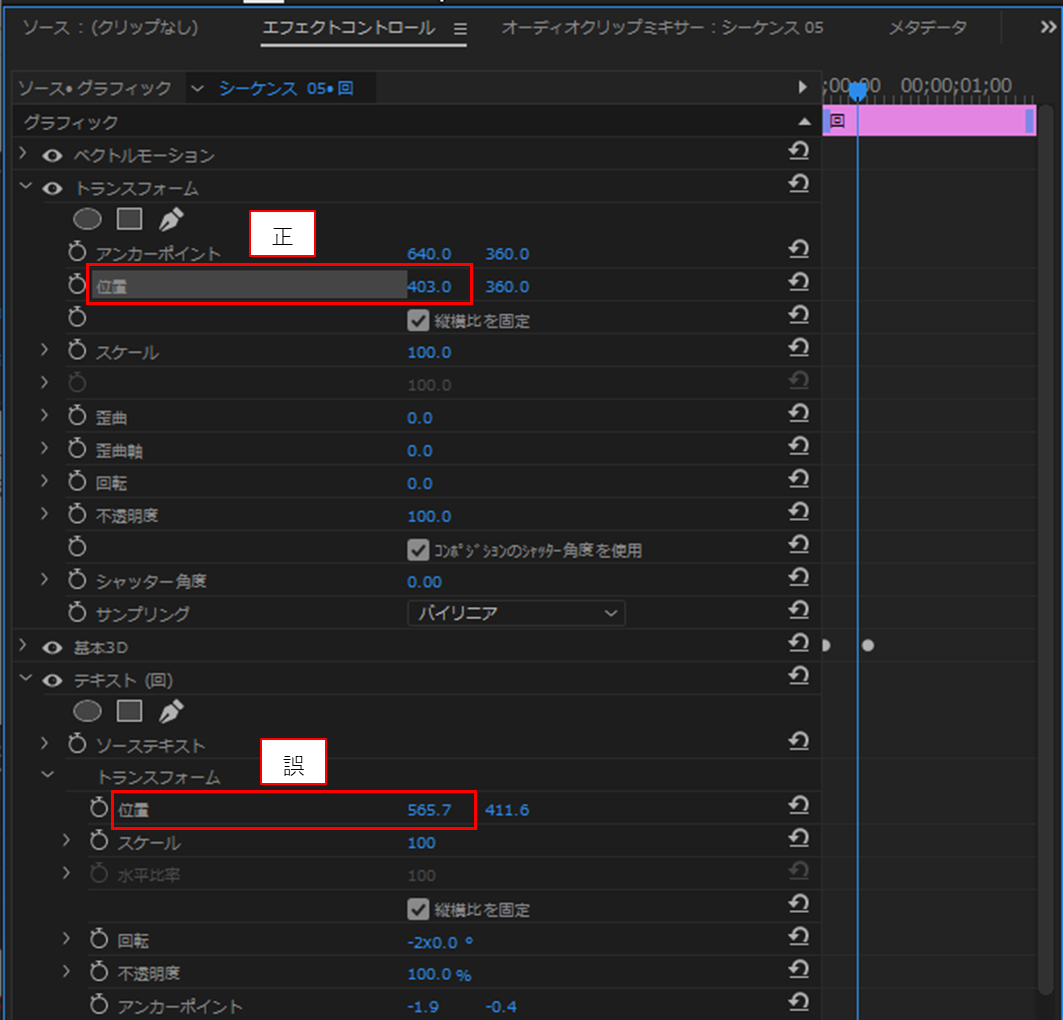This screenshot has height=1020, width=1063.
Task: Click the forward navigation arrow in the header
Action: click(803, 88)
